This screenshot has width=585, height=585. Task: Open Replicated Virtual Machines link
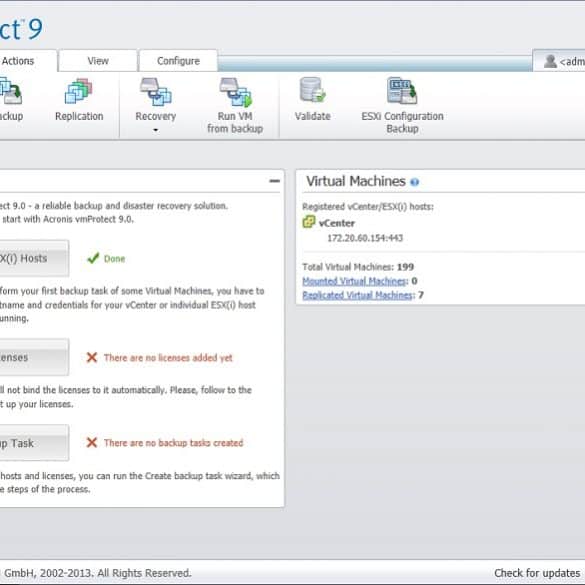click(358, 295)
